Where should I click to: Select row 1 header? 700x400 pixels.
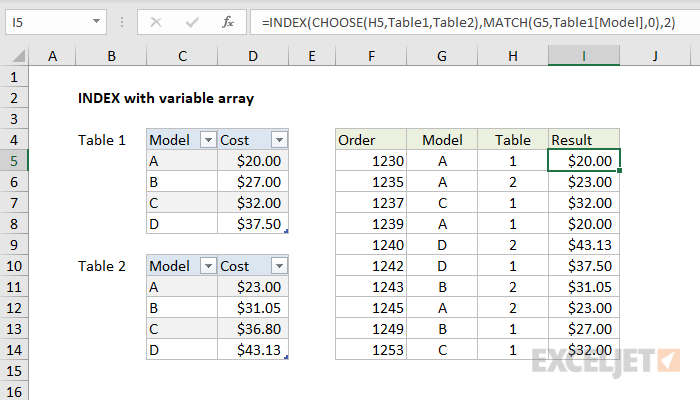pyautogui.click(x=14, y=77)
